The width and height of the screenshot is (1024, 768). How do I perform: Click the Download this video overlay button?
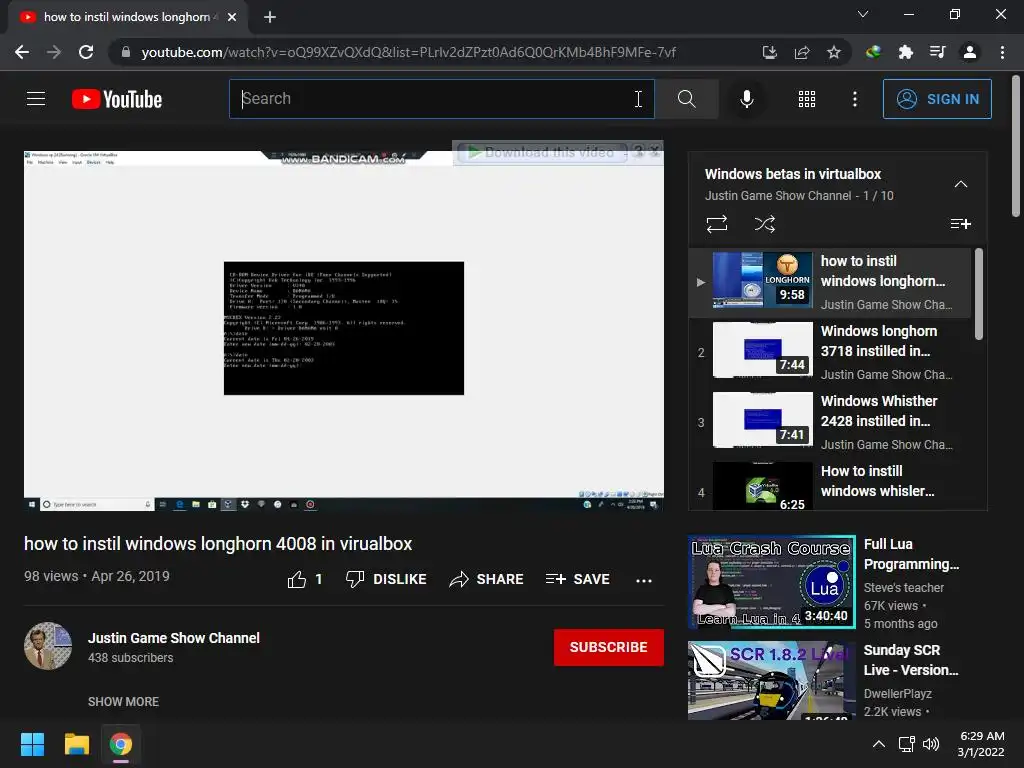541,152
